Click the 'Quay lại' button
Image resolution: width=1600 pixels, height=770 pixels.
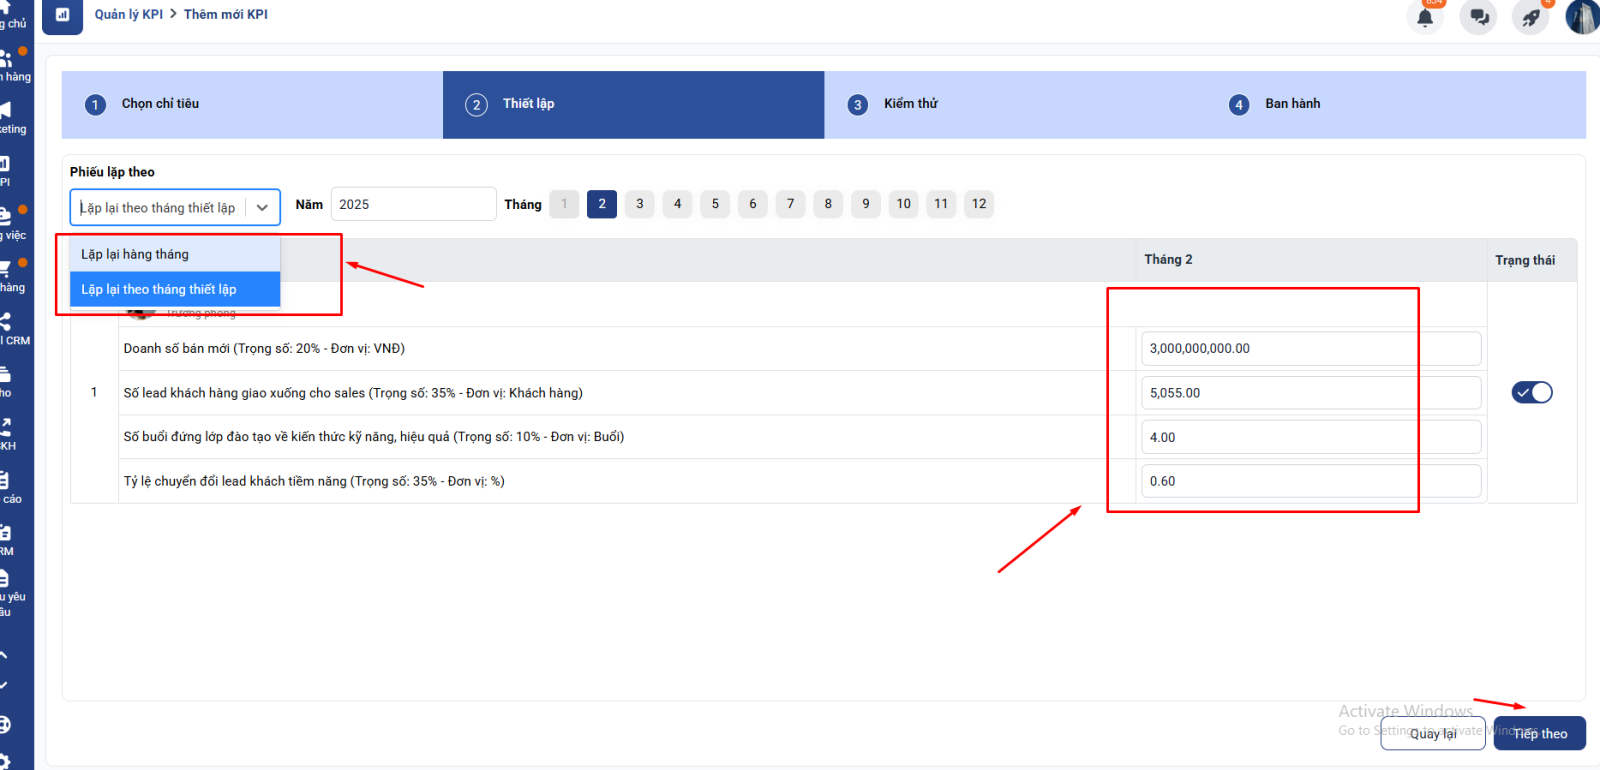click(1432, 734)
